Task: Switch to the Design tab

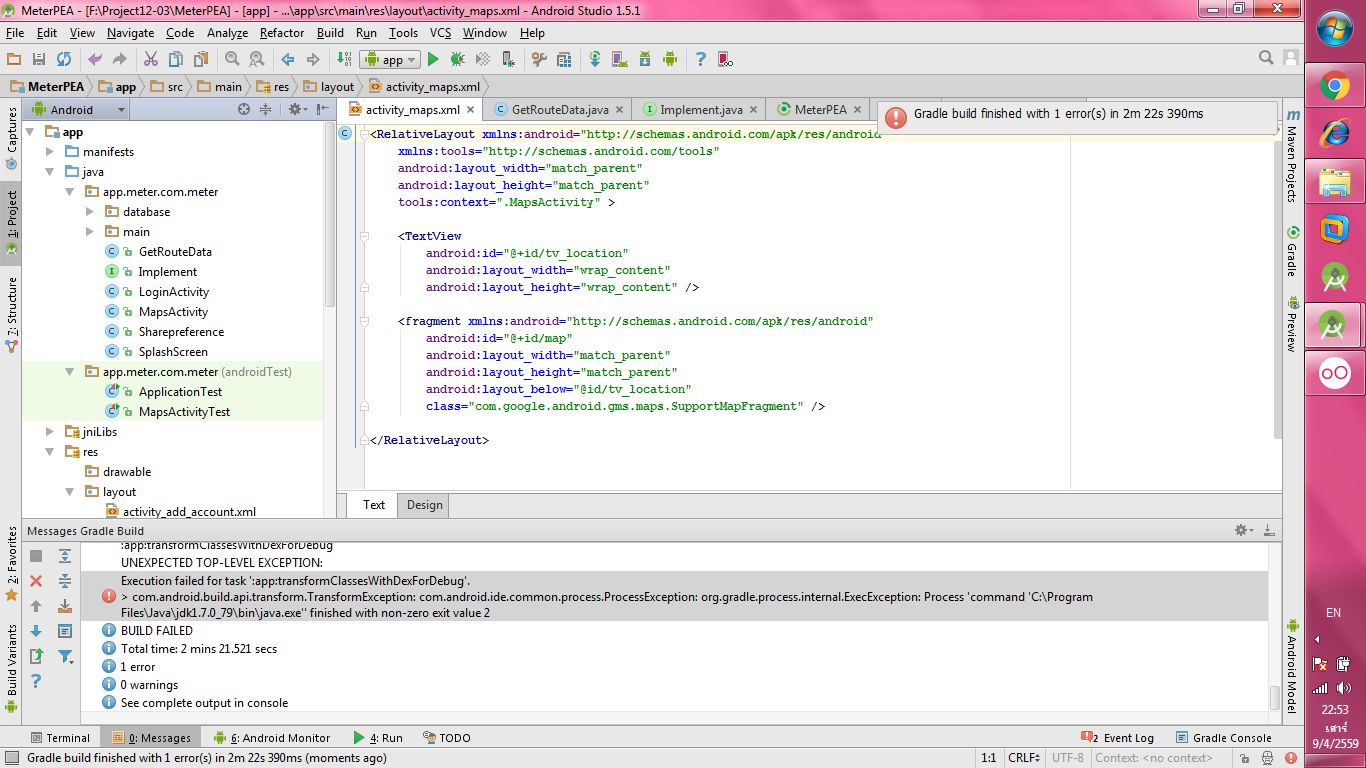Action: click(x=424, y=505)
